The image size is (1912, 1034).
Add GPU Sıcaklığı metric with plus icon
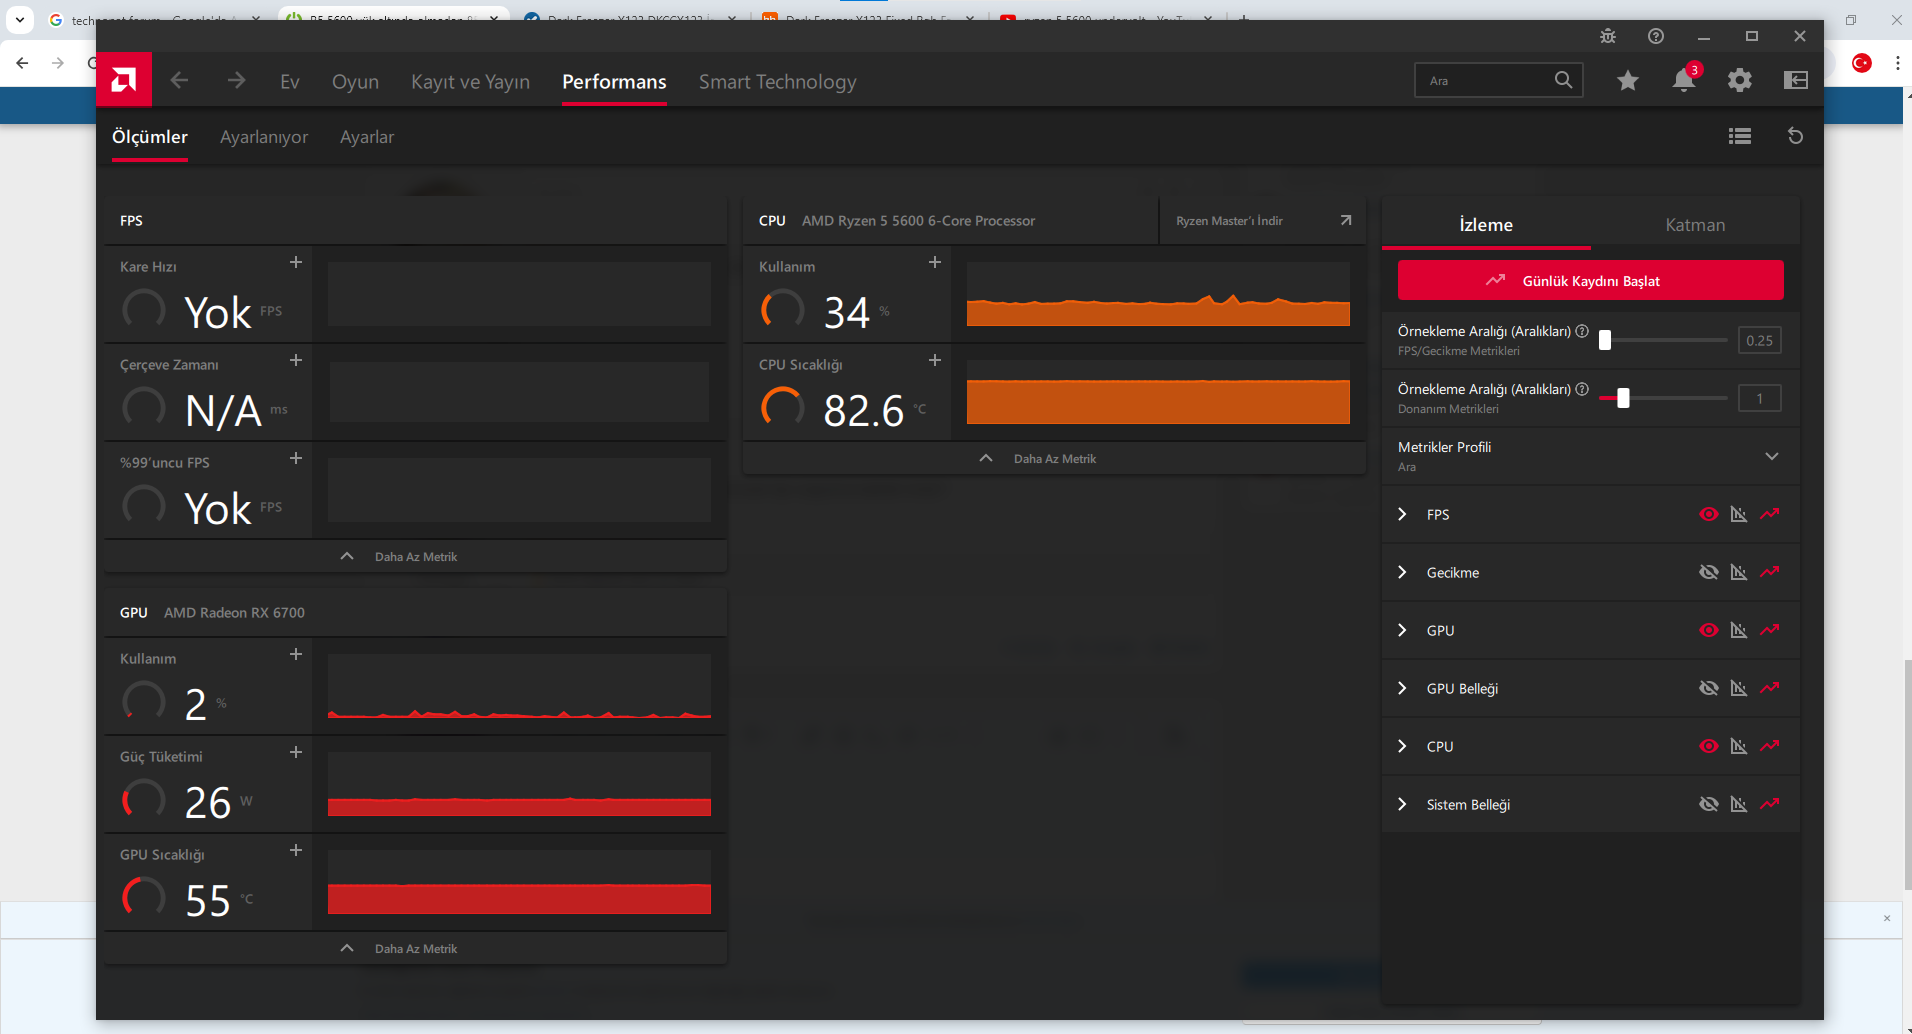[296, 850]
